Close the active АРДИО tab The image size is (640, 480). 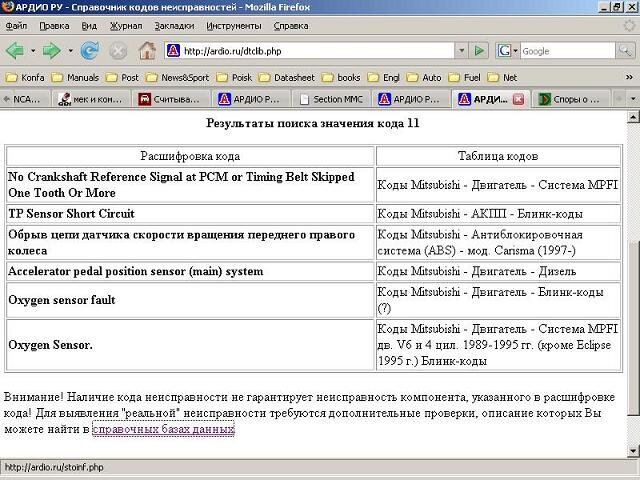518,99
